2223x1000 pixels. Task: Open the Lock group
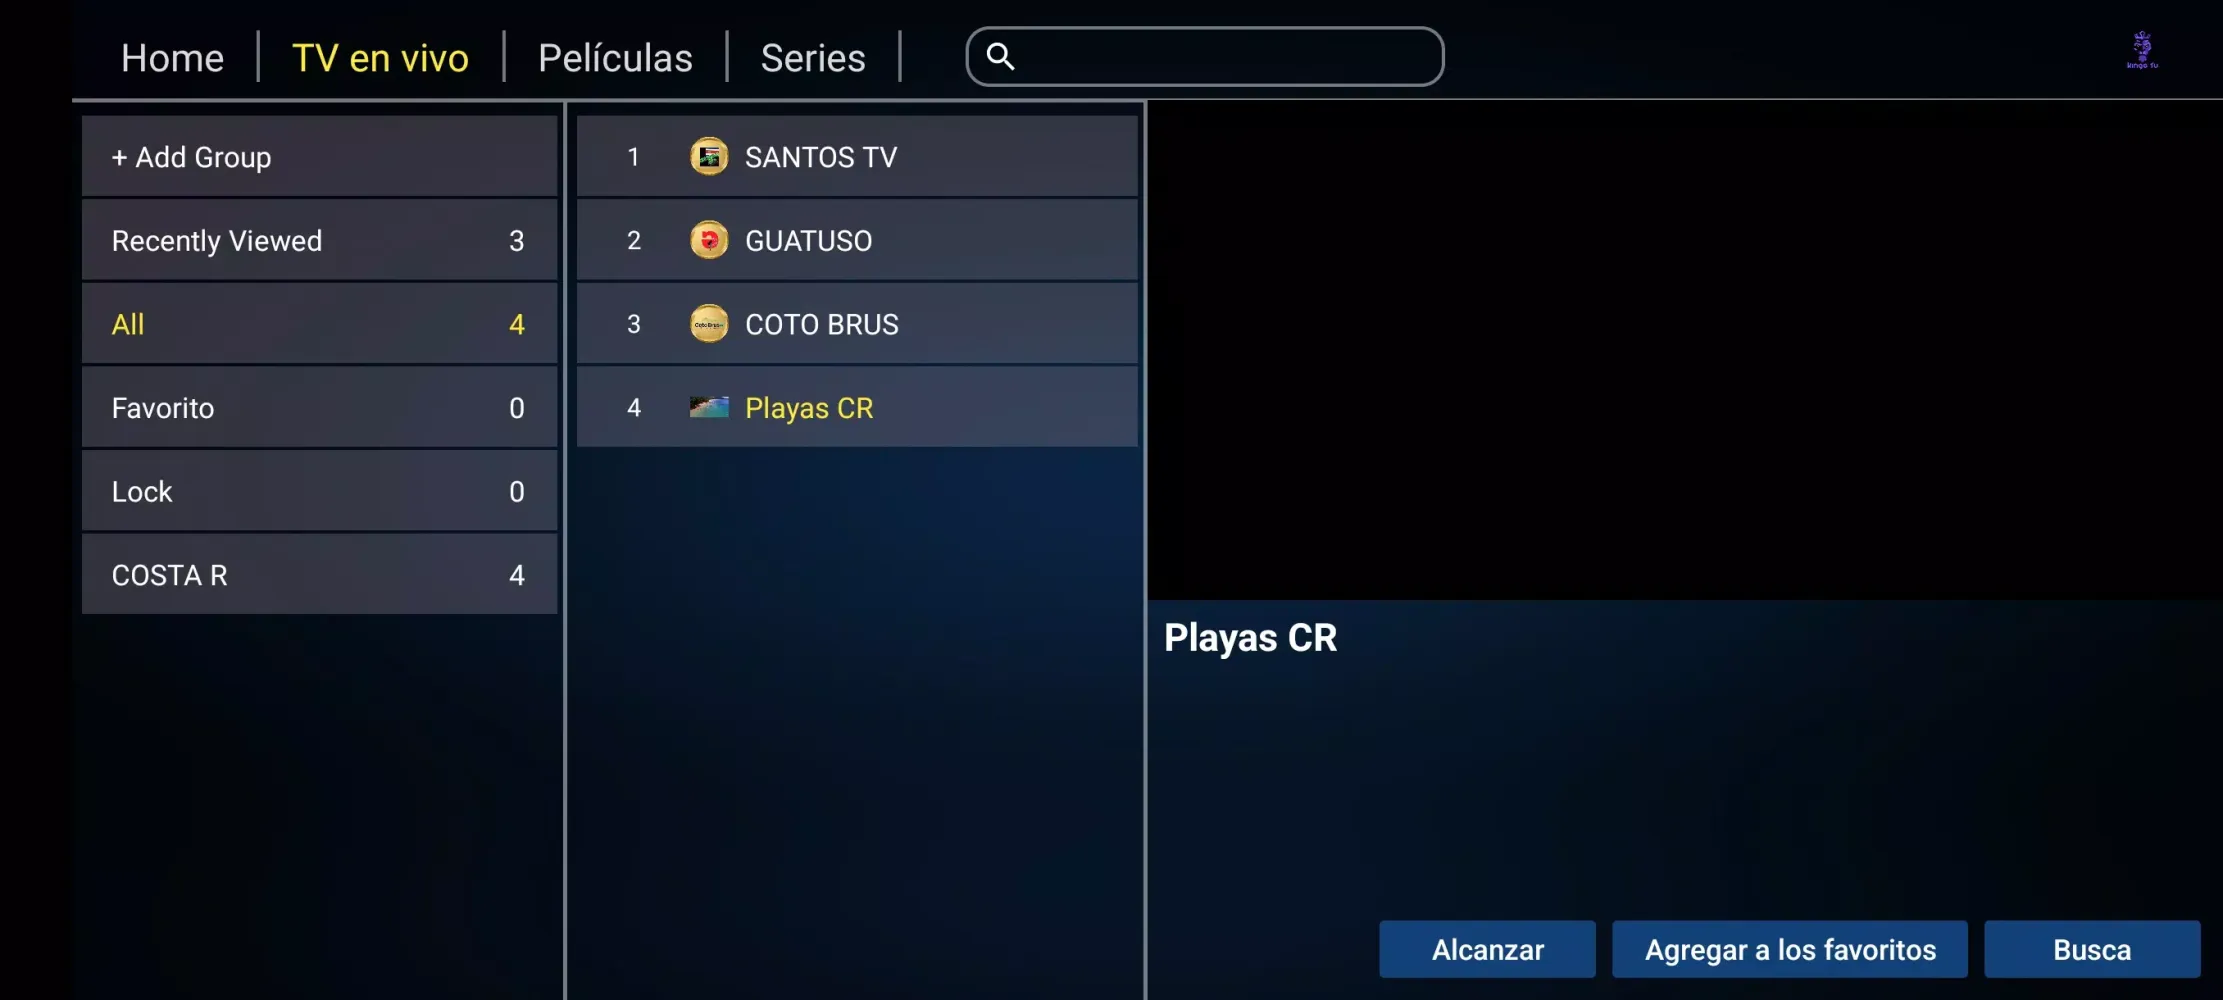320,491
